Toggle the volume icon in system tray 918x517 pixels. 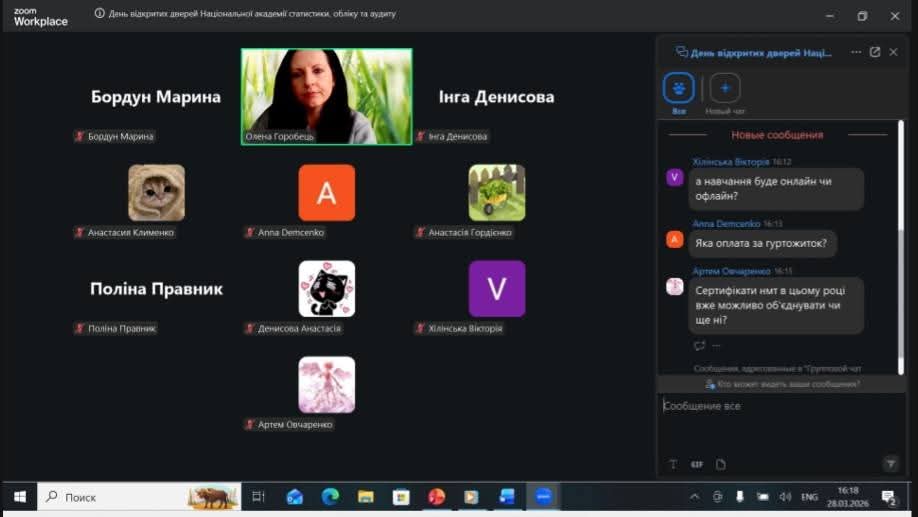[785, 496]
